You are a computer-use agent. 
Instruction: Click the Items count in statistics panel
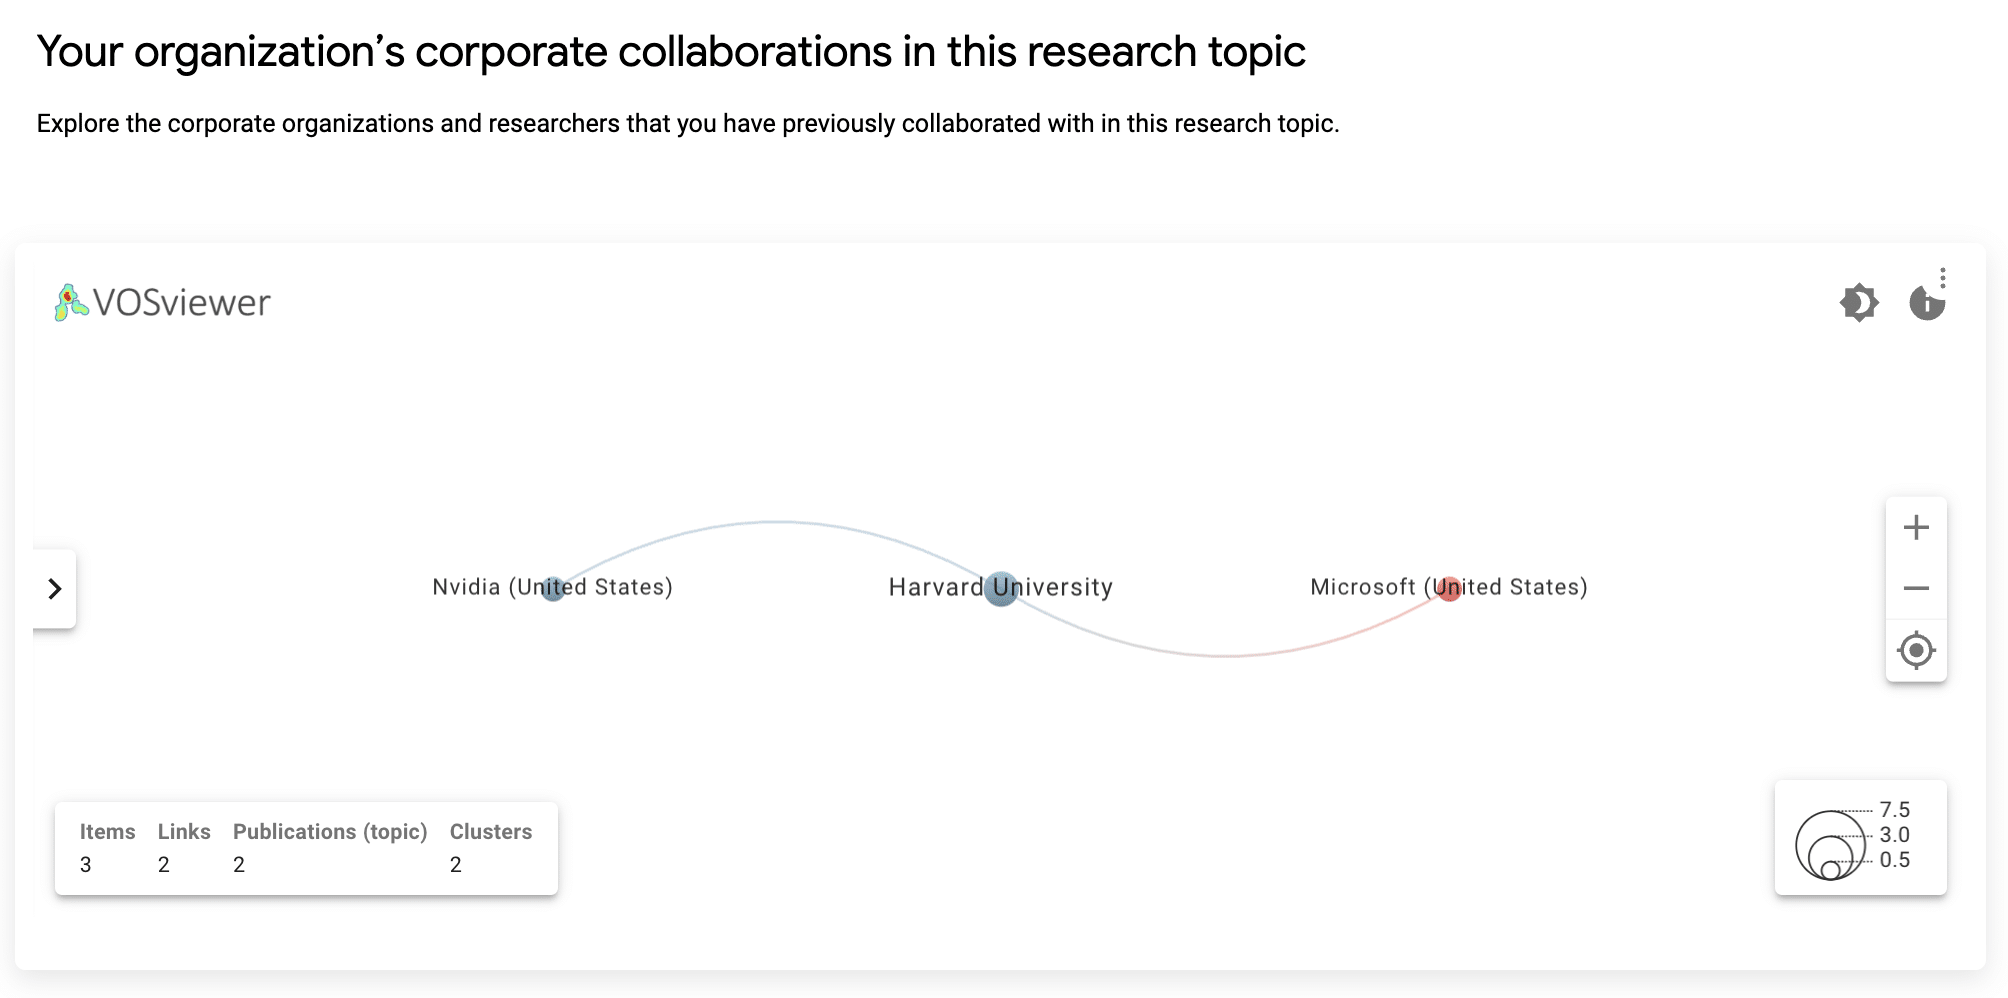tap(86, 865)
